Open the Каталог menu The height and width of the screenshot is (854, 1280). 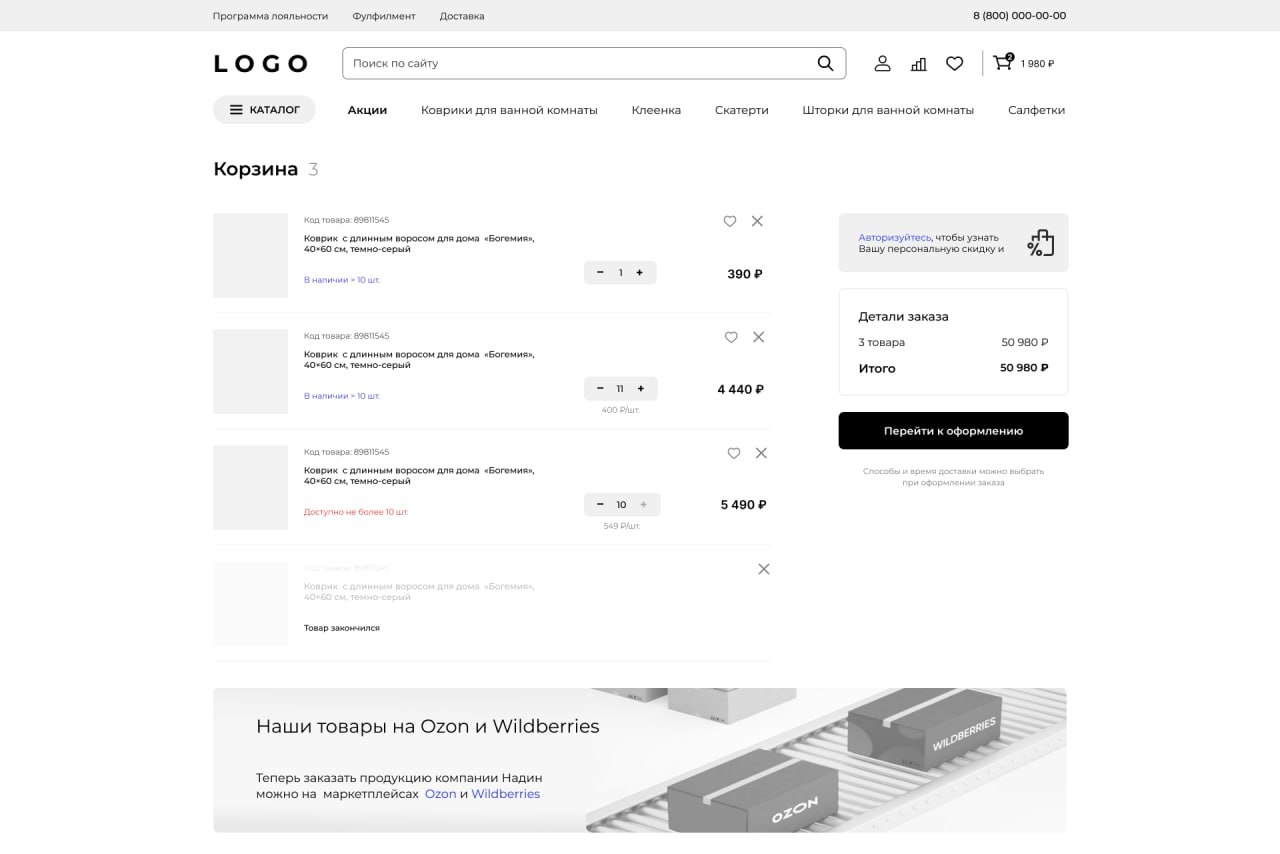(264, 110)
